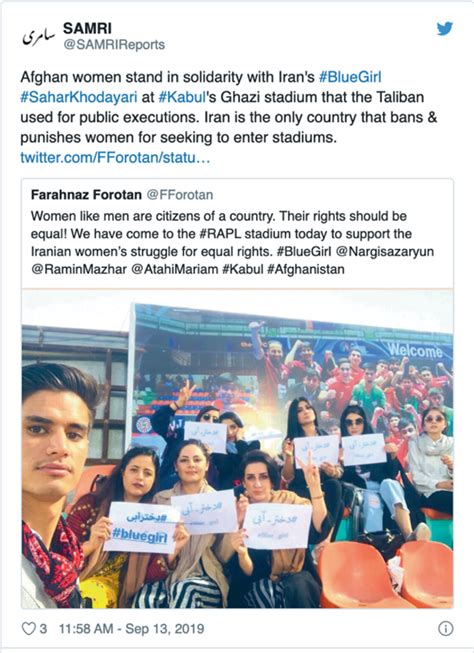Screen dimensions: 474x653
Task: Open the SAMRI account name
Action: pos(87,28)
